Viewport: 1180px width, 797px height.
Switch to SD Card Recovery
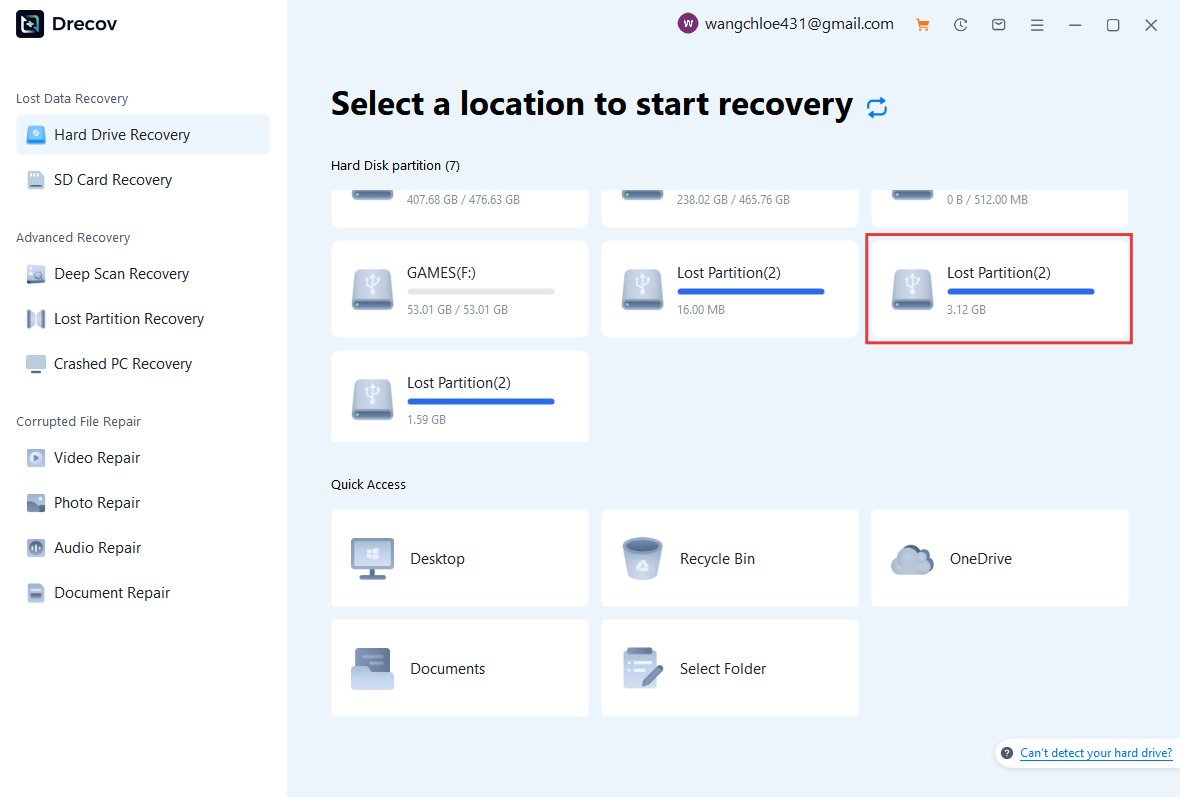point(111,179)
